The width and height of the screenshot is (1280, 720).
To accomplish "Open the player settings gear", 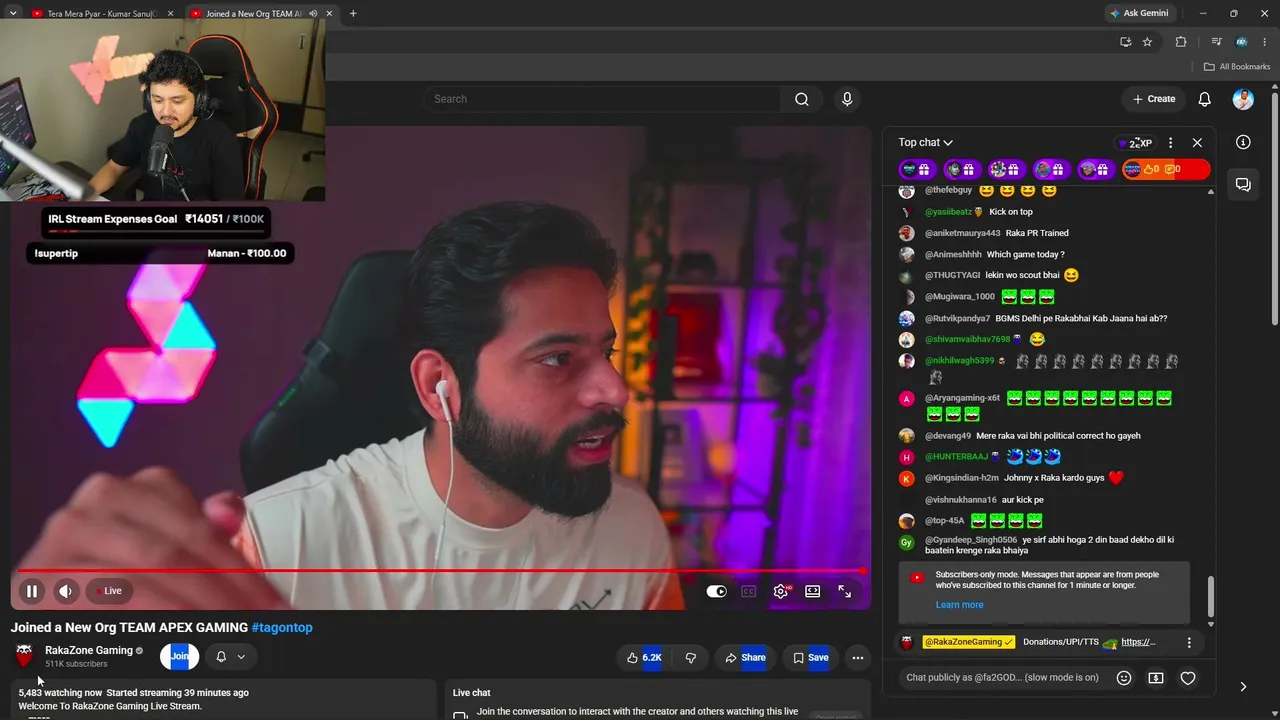I will tap(781, 591).
